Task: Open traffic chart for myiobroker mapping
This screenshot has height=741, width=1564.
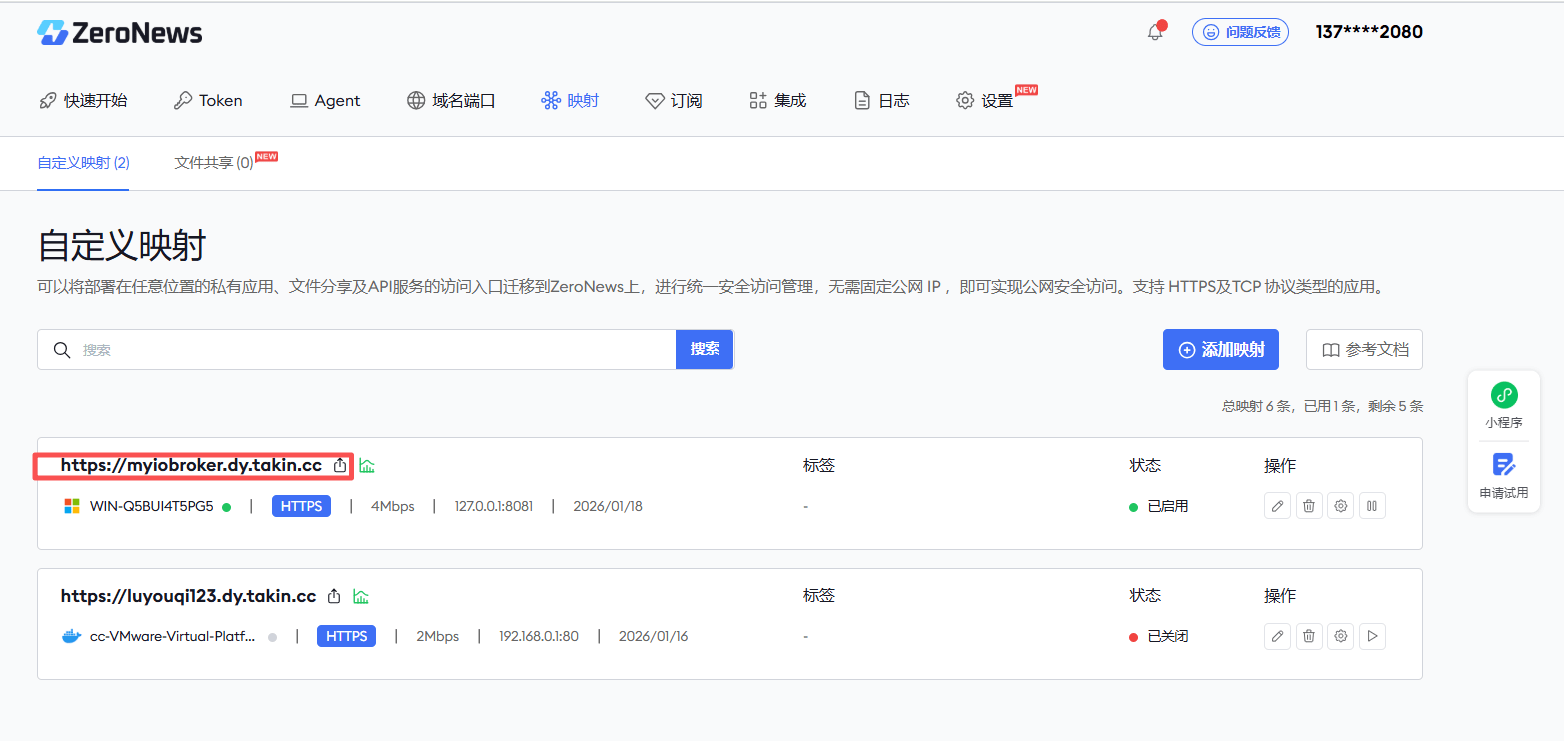Action: coord(367,465)
